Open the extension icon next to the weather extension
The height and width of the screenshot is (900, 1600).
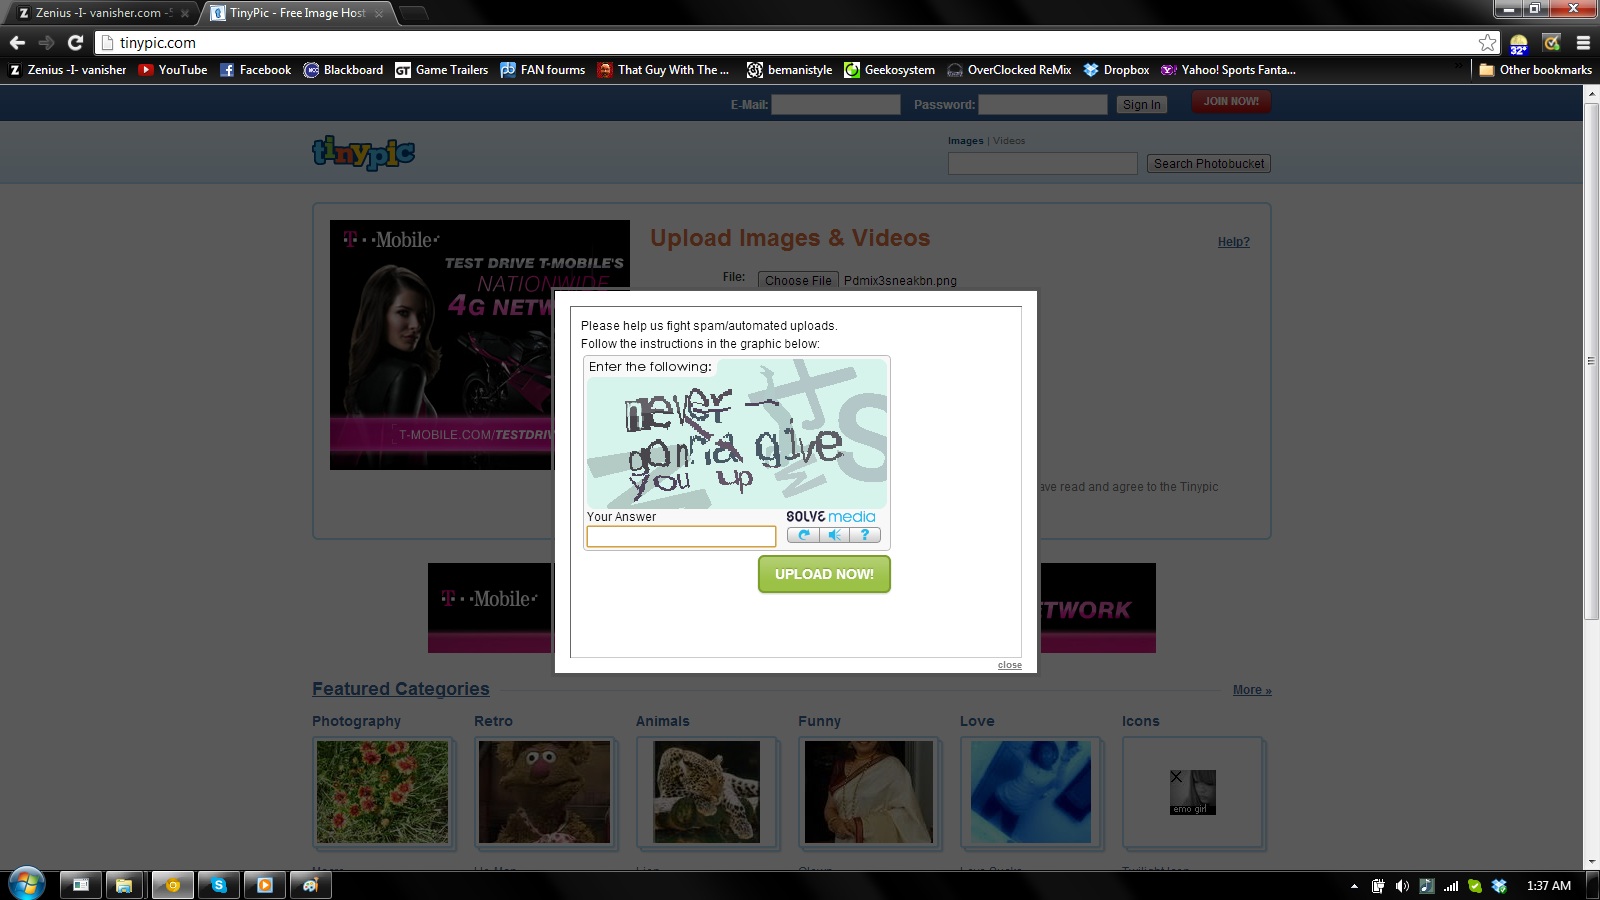point(1552,42)
